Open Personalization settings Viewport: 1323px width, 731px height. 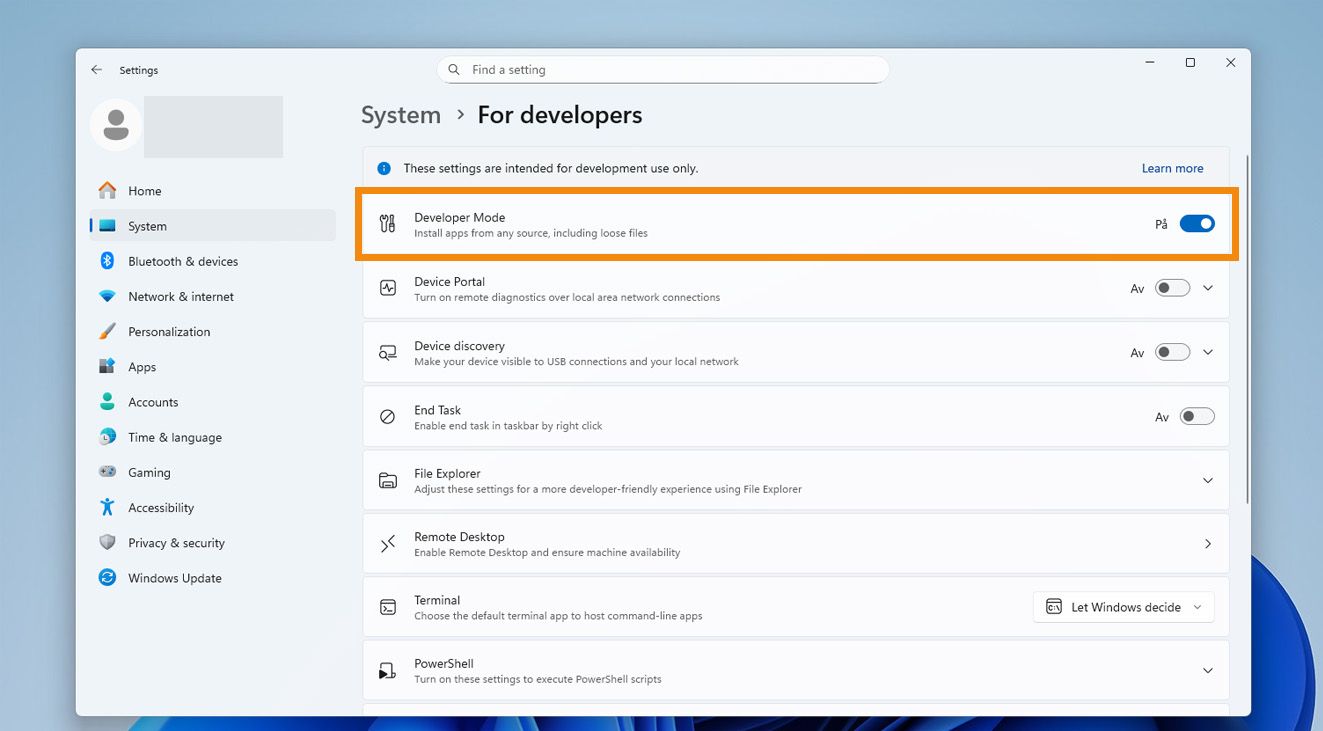tap(213, 331)
